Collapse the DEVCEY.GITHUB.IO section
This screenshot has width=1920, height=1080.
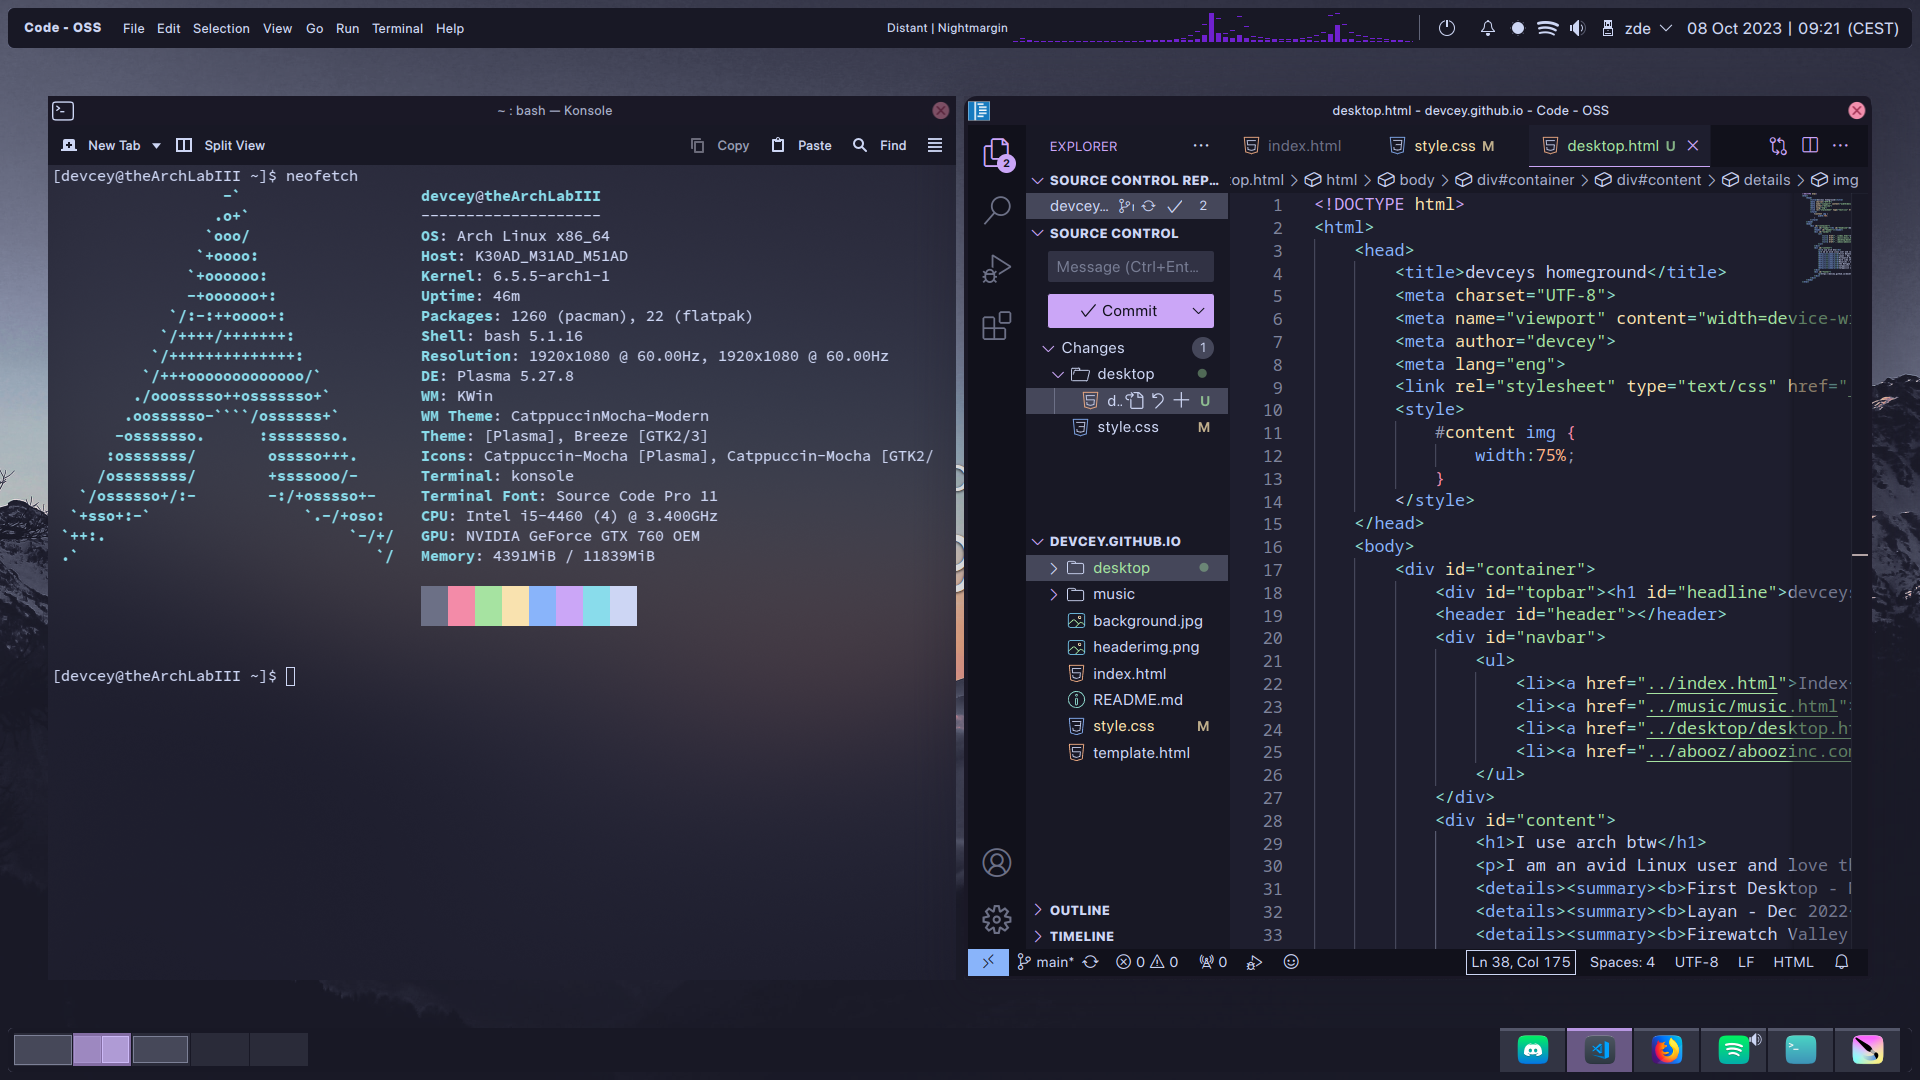[x=1038, y=541]
